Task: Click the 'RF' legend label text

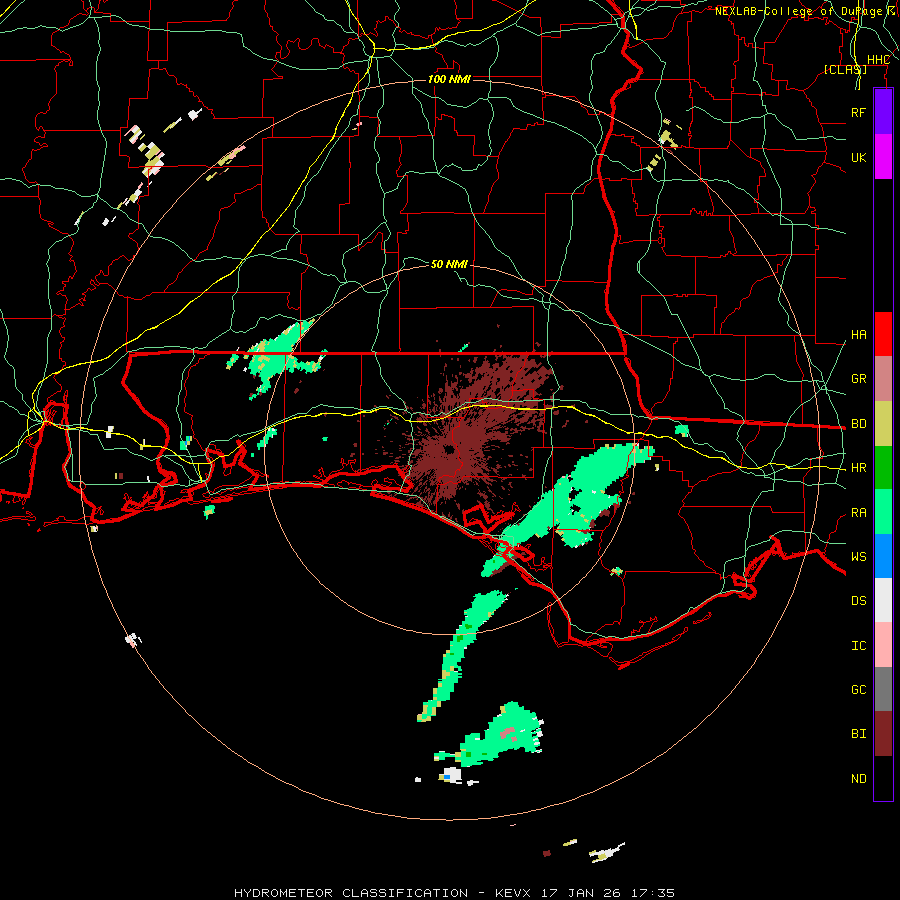Action: coord(858,112)
